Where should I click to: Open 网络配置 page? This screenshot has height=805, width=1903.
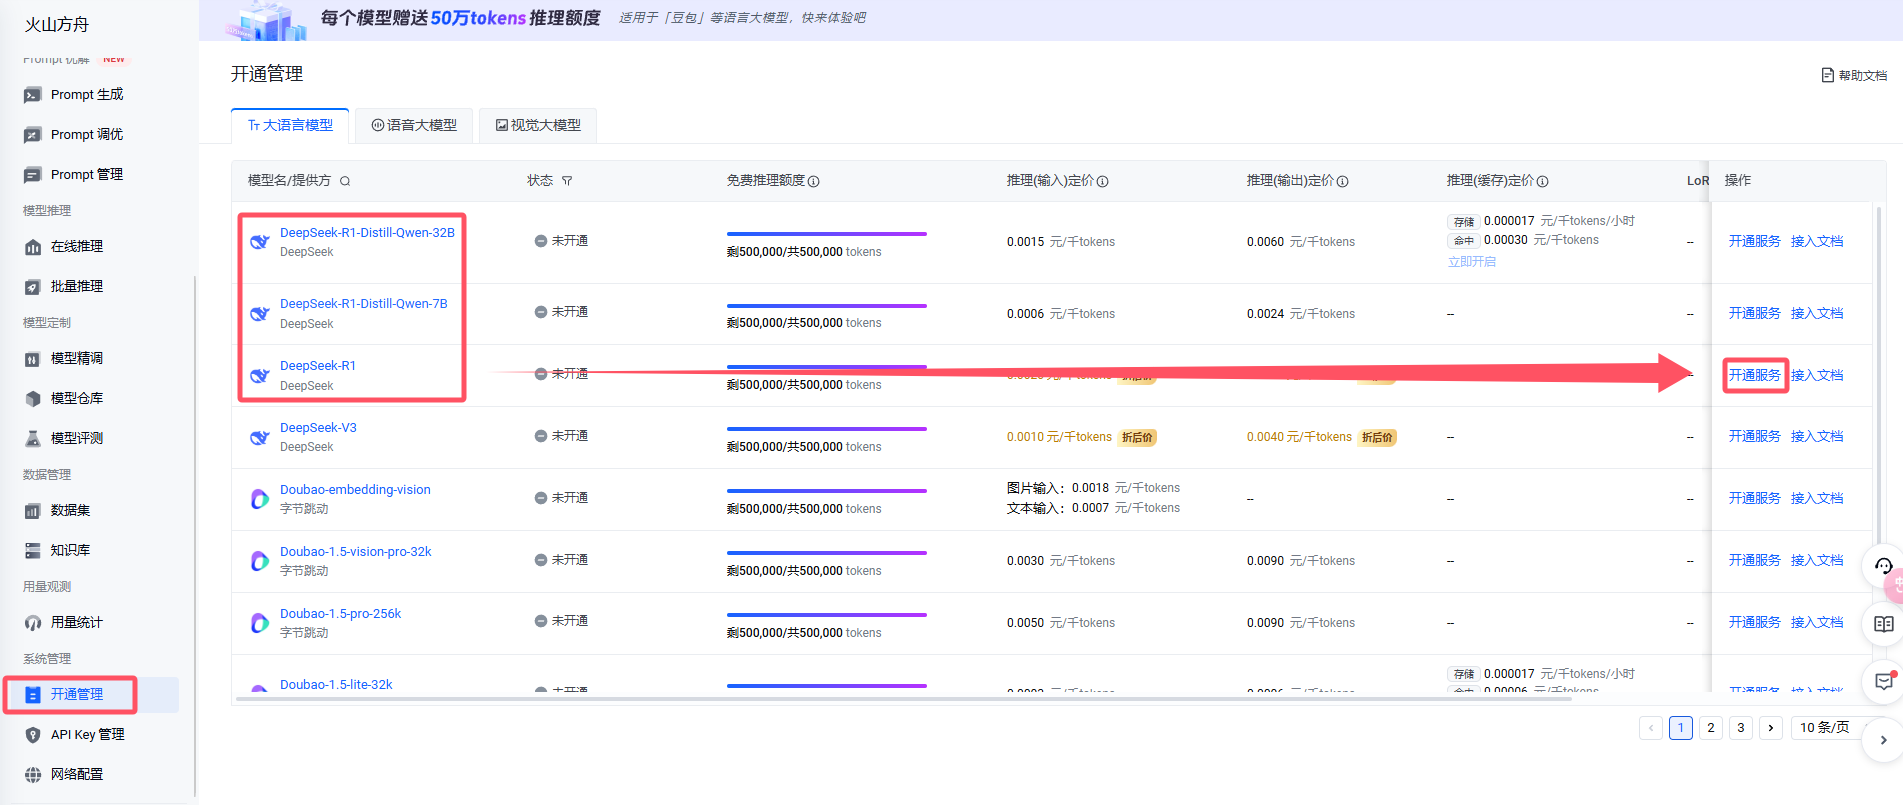pyautogui.click(x=77, y=774)
